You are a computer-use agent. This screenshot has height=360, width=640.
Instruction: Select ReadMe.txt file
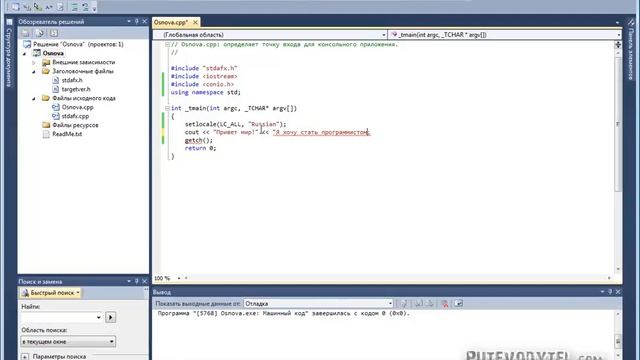(62, 134)
